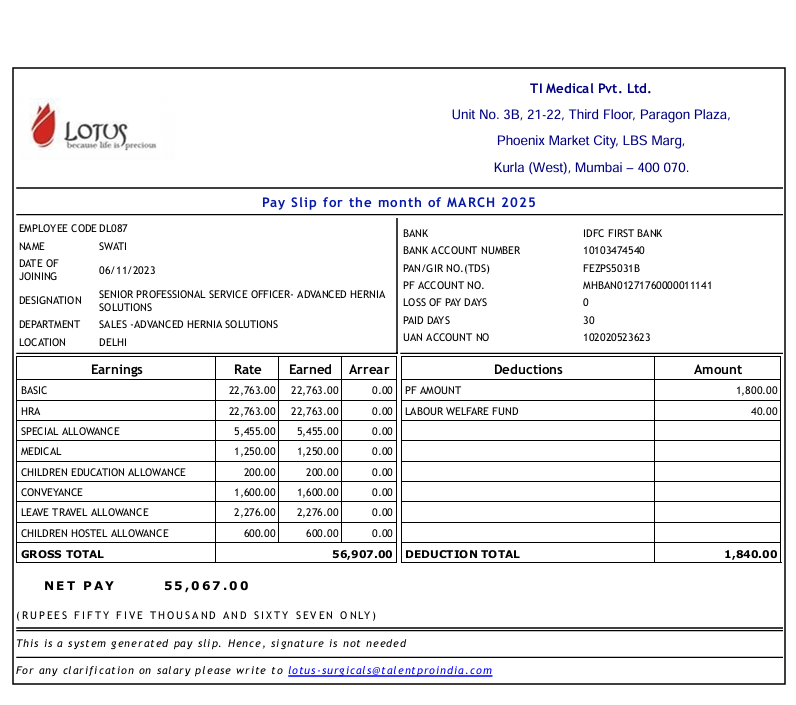Screen dimensions: 796x705
Task: Select the deduction total value 1,840.00
Action: pos(750,553)
